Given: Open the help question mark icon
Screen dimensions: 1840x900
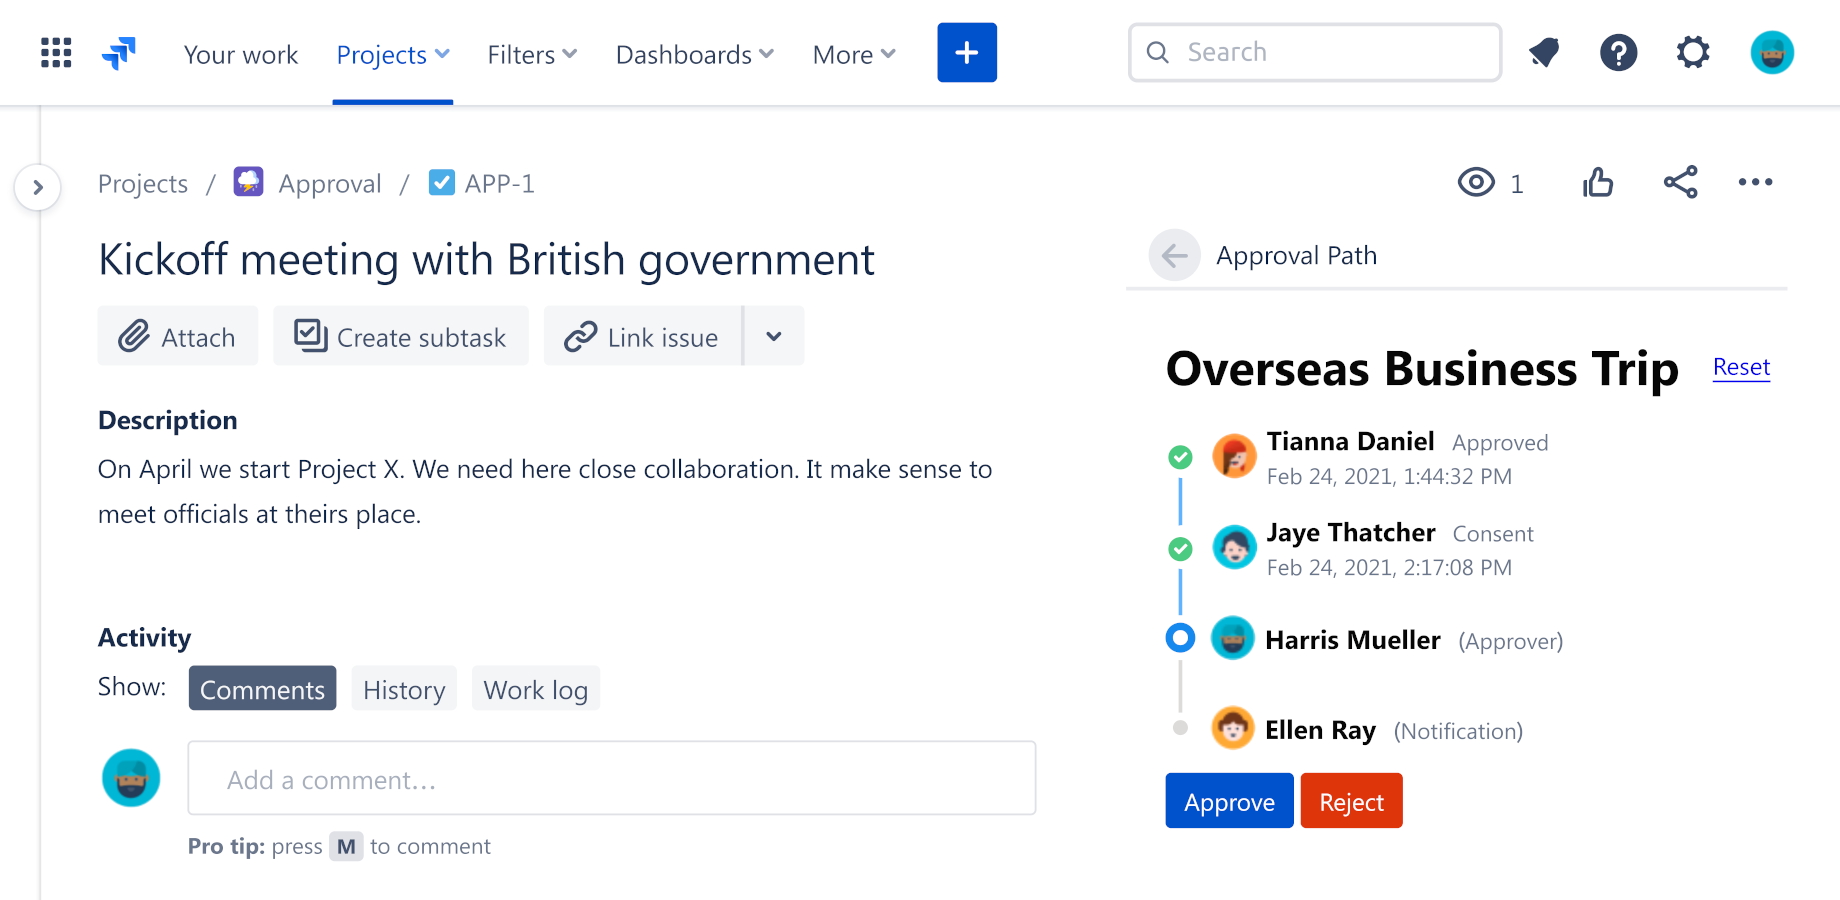Looking at the screenshot, I should point(1618,53).
